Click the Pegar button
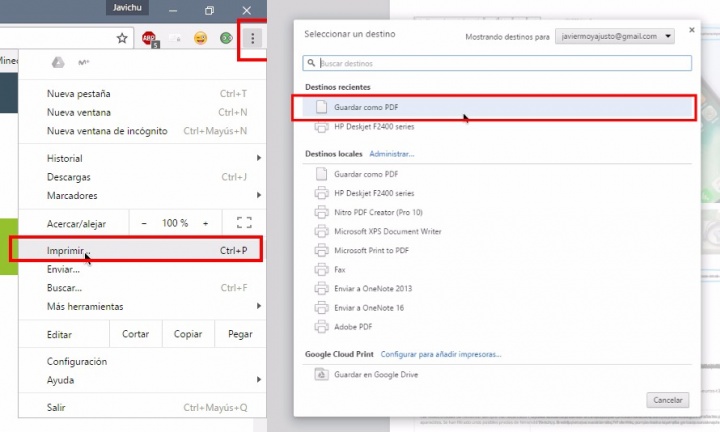The width and height of the screenshot is (720, 432). click(240, 334)
